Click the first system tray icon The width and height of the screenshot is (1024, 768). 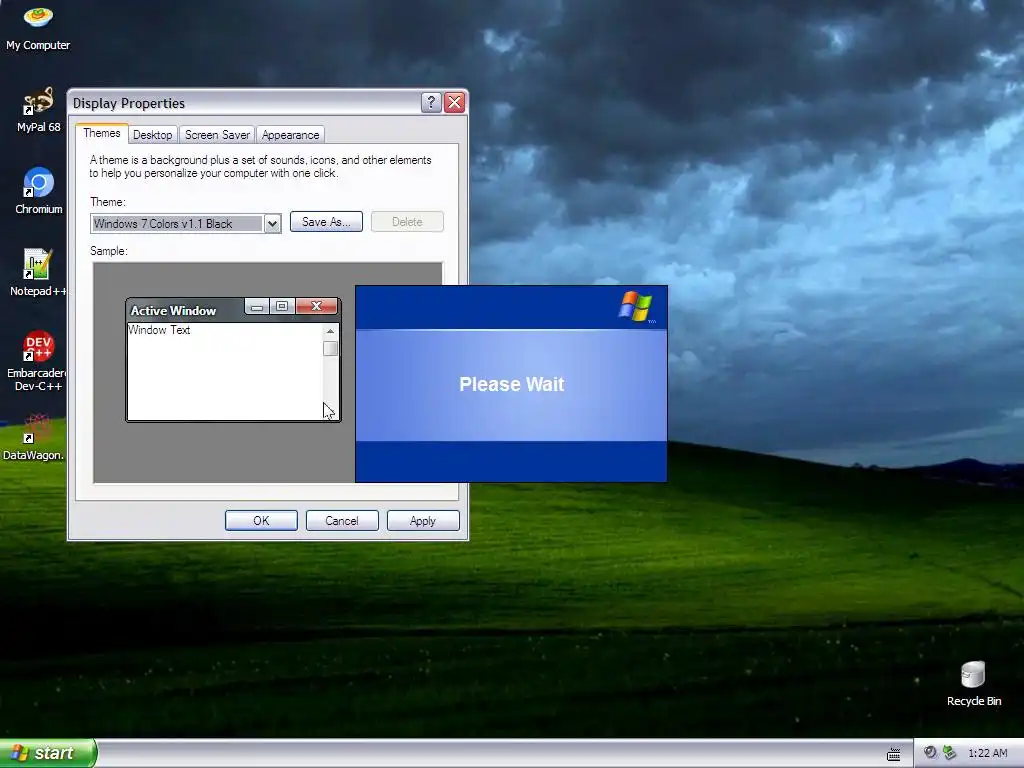tap(930, 753)
